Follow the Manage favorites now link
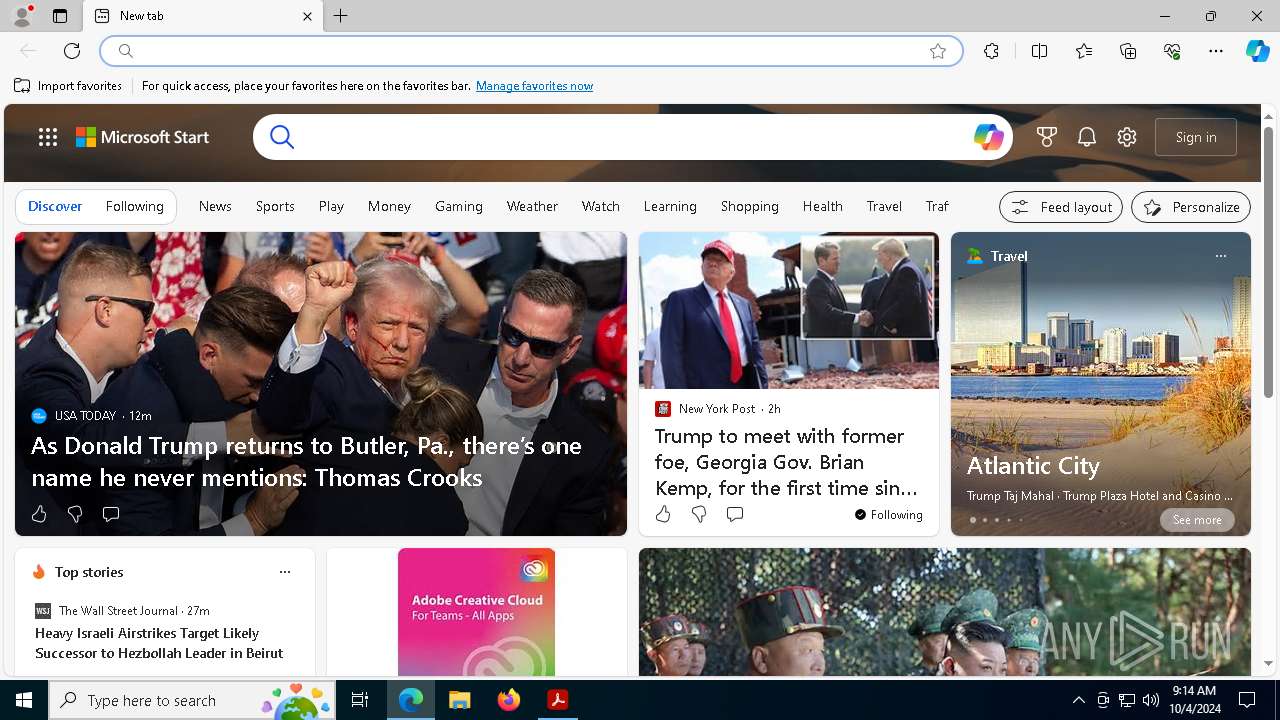The width and height of the screenshot is (1280, 720). click(x=534, y=86)
